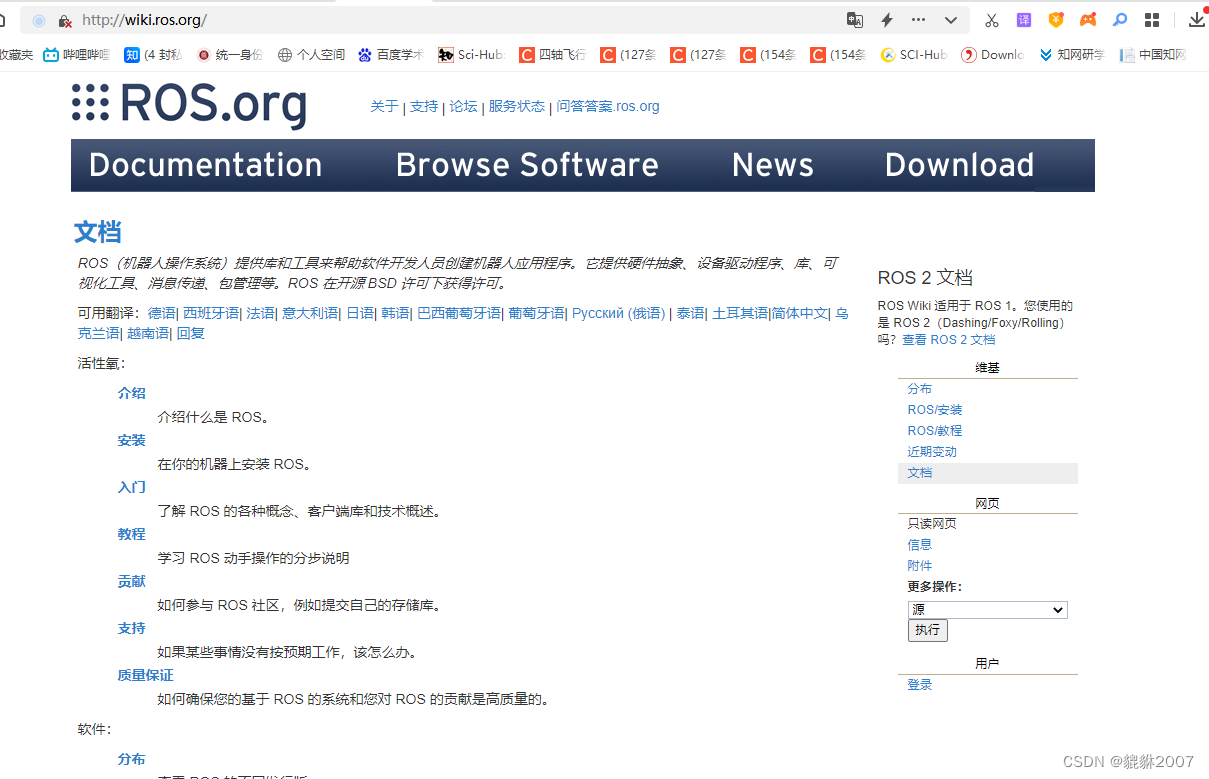This screenshot has width=1209, height=779.
Task: Open the News navigation menu
Action: click(x=772, y=165)
